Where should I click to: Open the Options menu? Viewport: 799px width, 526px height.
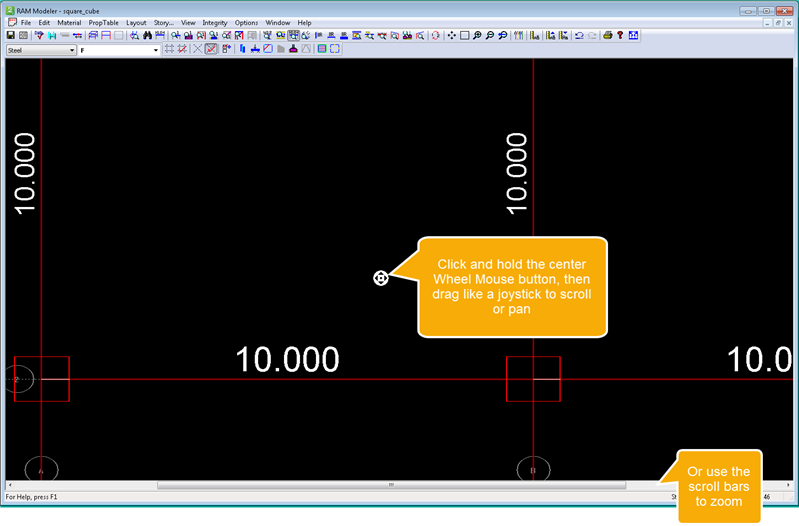246,22
